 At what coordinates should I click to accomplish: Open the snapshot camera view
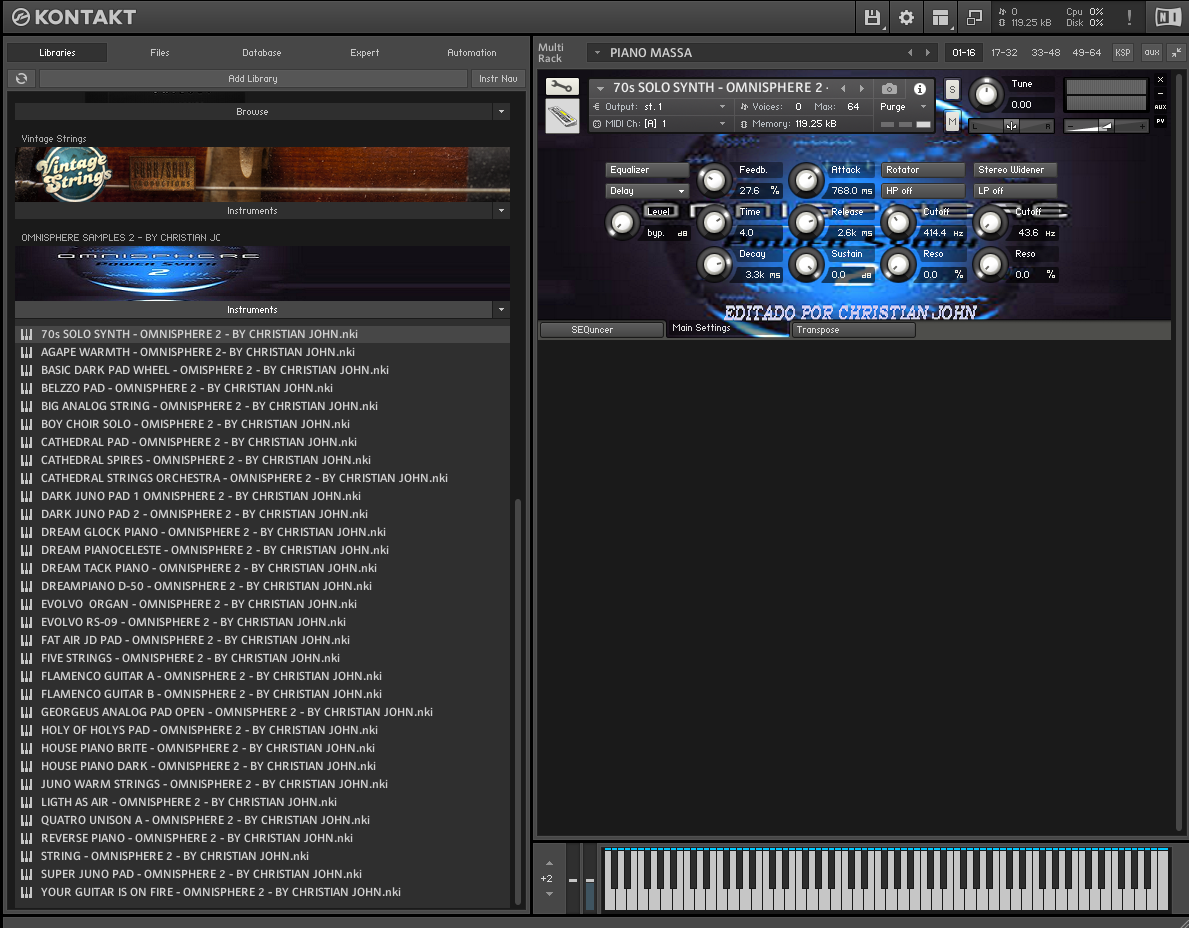pos(889,88)
